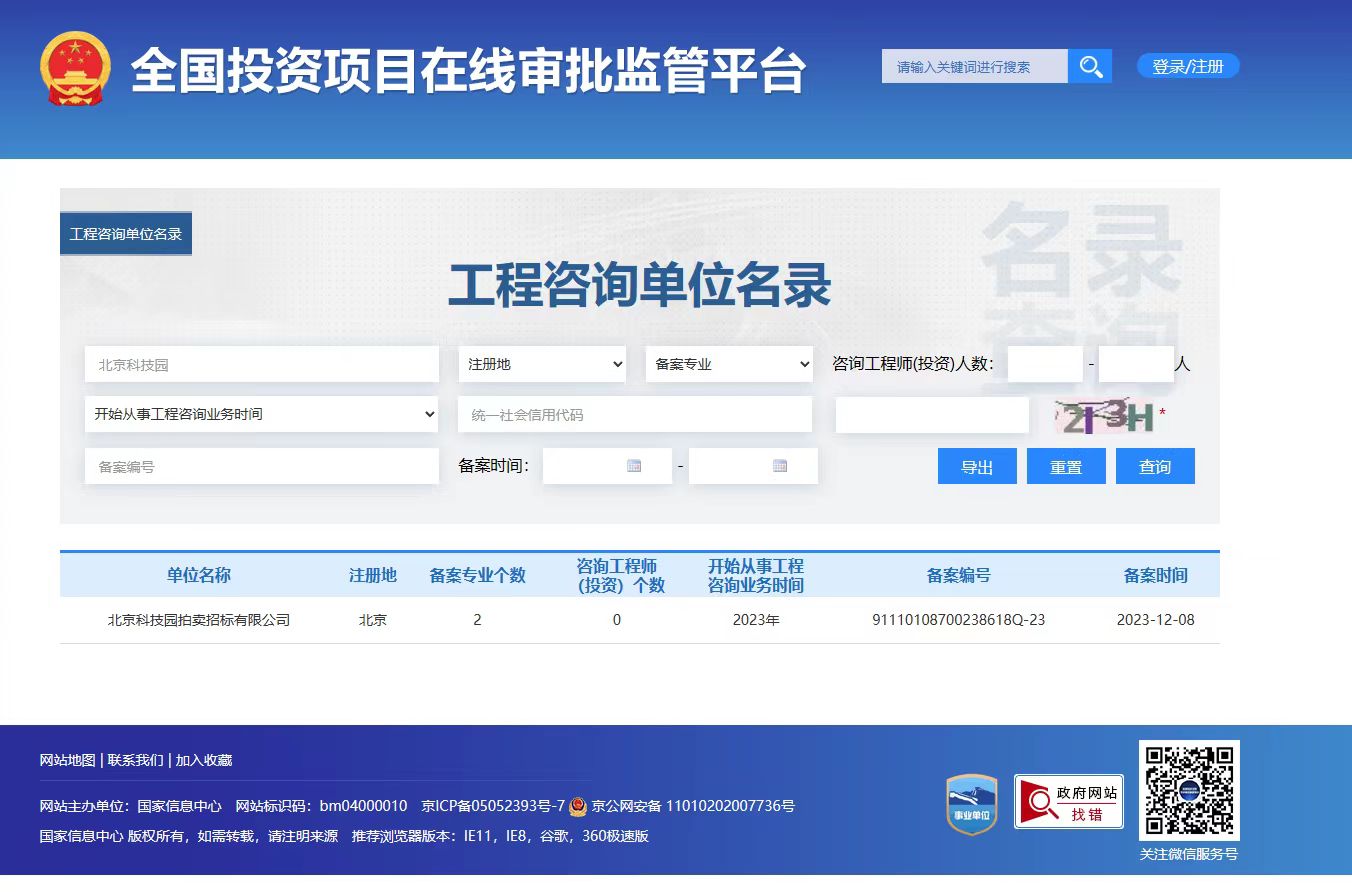Image resolution: width=1352 pixels, height=892 pixels.
Task: Click the 导出 button
Action: [977, 467]
